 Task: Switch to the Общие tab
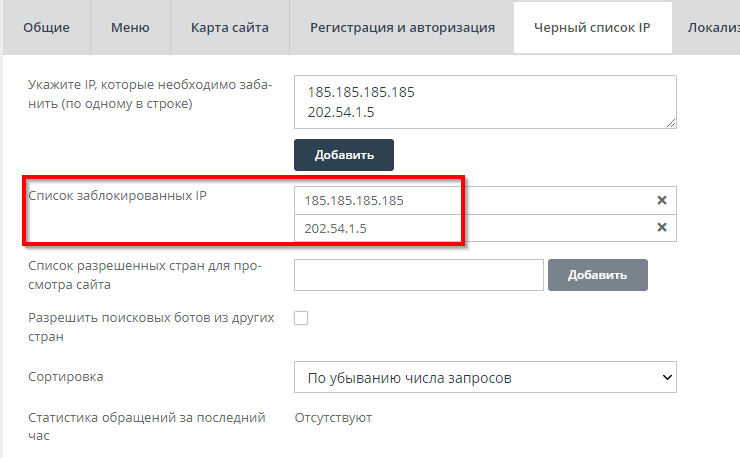pos(46,27)
